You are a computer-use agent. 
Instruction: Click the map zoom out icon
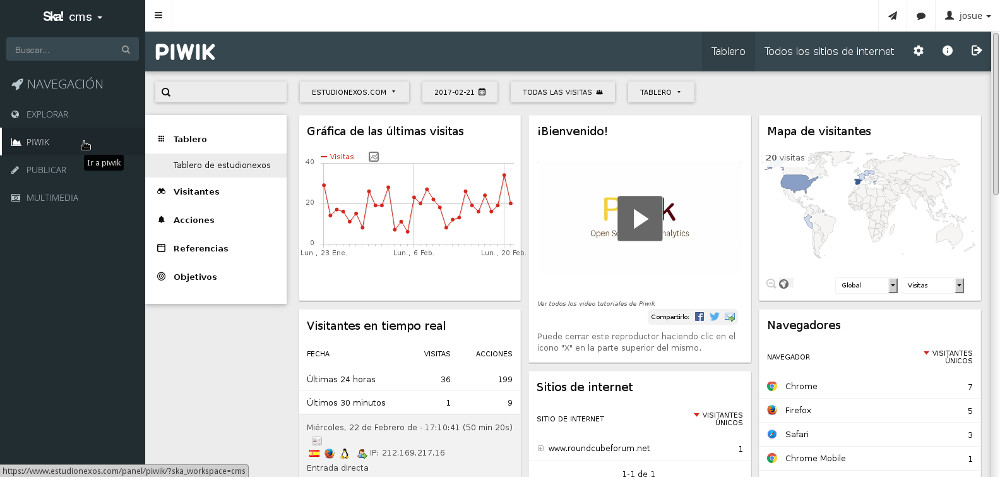[771, 284]
